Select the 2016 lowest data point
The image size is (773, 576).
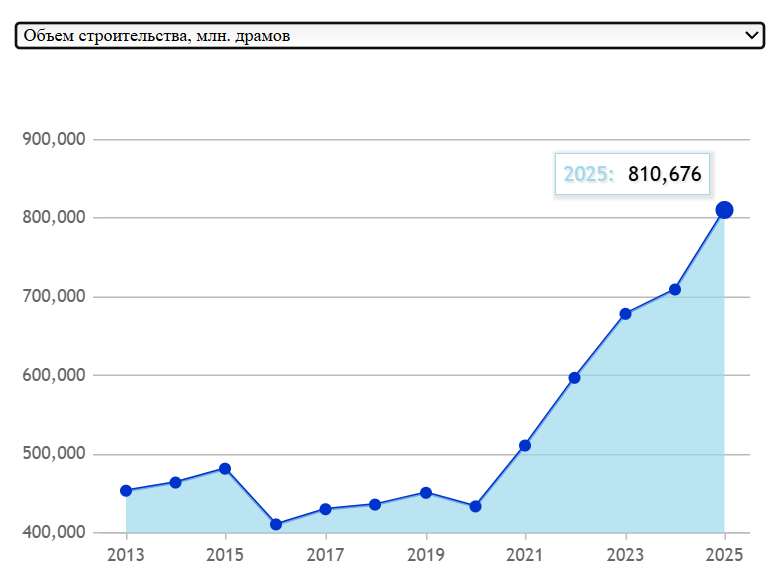click(276, 525)
